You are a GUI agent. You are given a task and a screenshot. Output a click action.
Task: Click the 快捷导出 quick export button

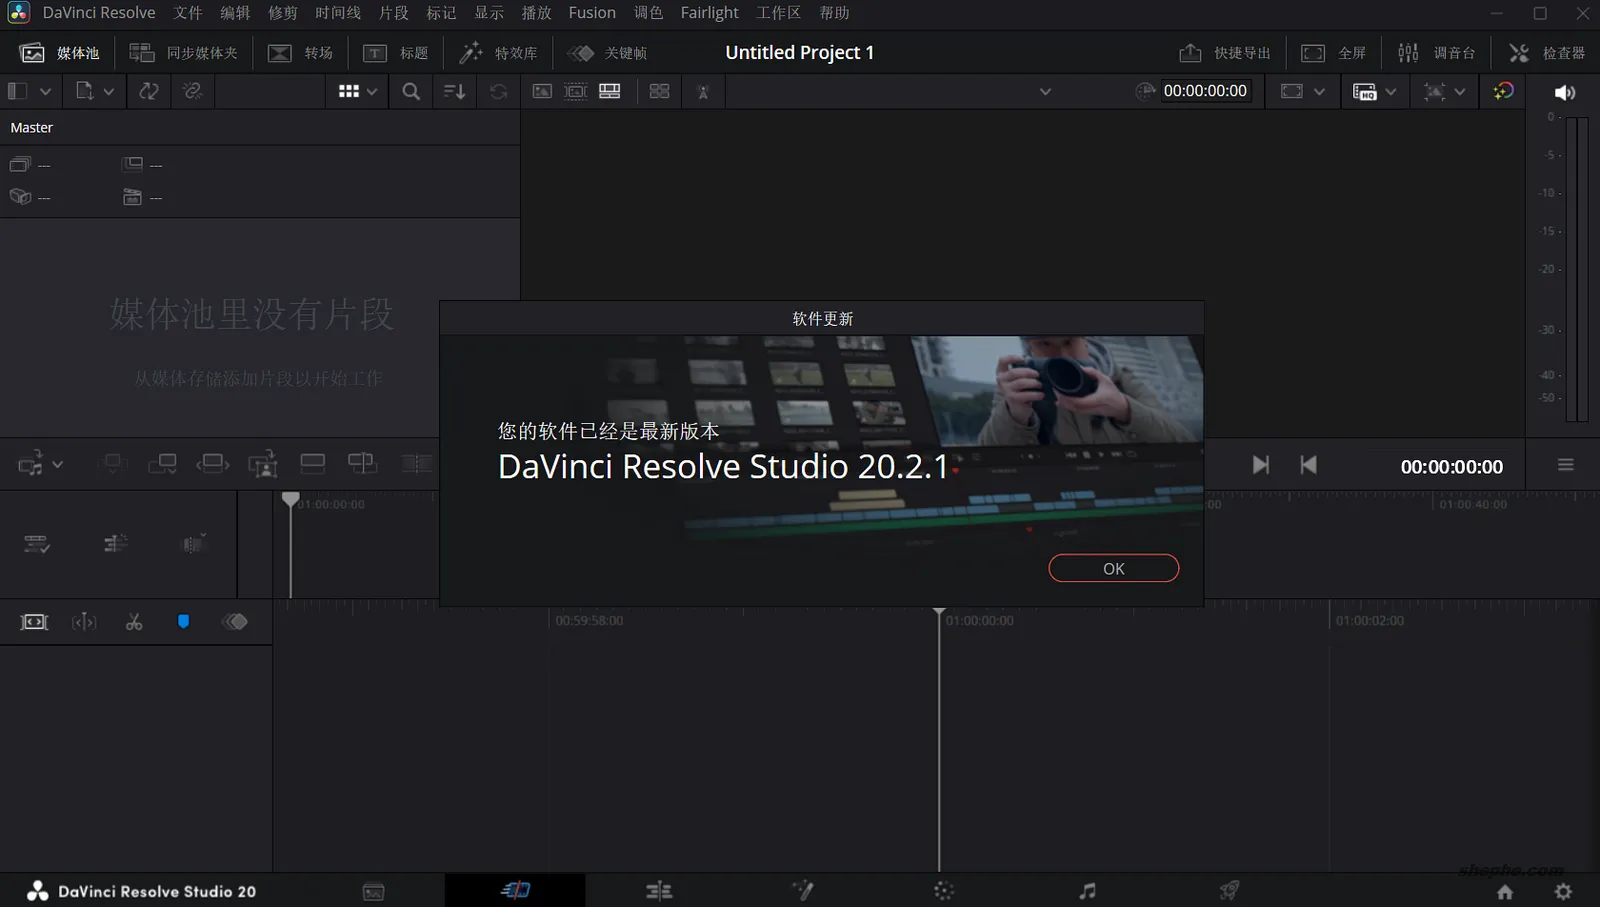tap(1225, 53)
